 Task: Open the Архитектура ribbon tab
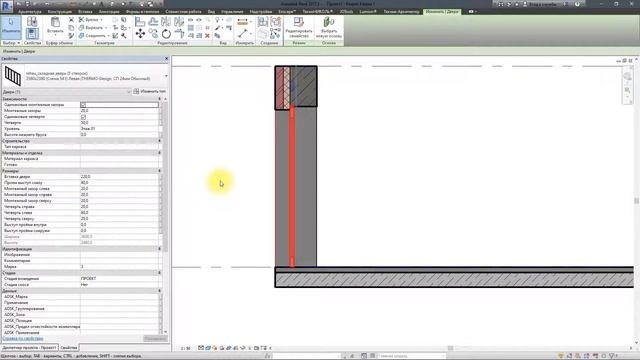pyautogui.click(x=29, y=12)
